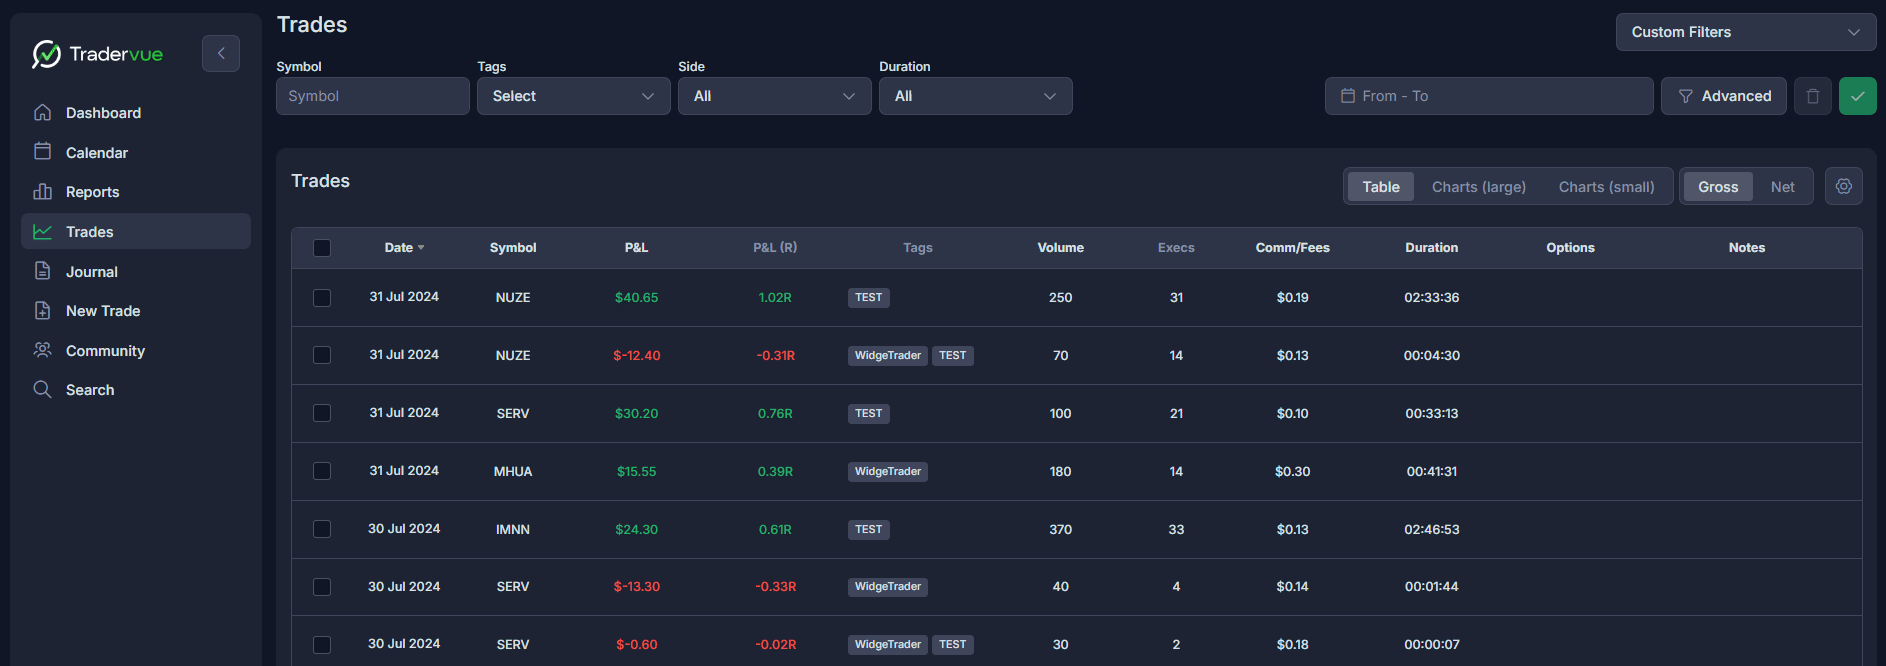This screenshot has height=666, width=1886.
Task: Select the Table view tab
Action: coord(1381,187)
